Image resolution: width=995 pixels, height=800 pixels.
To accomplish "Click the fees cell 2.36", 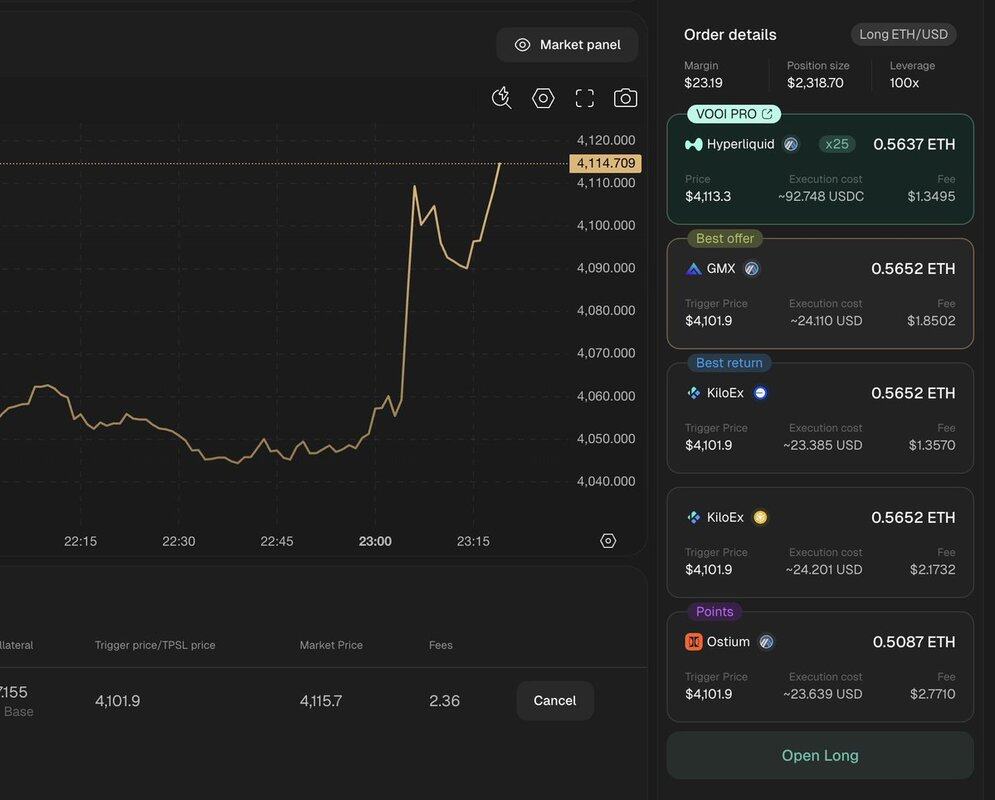I will click(444, 701).
